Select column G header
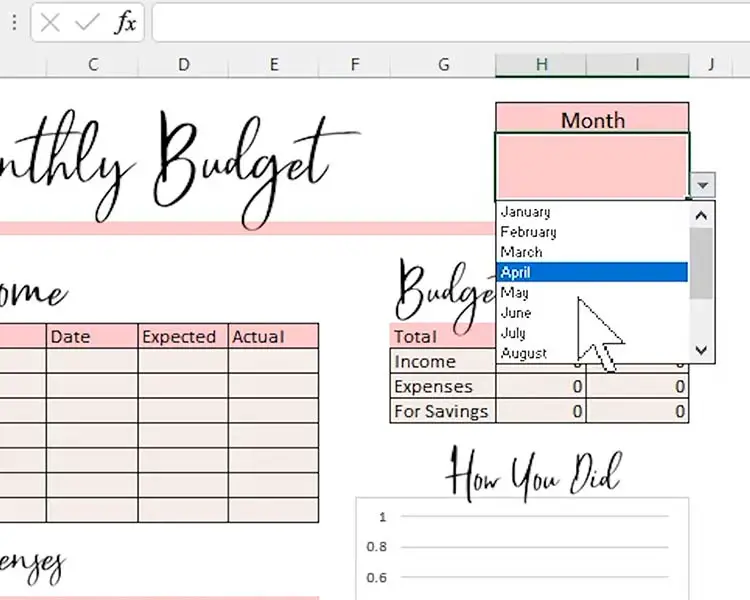The width and height of the screenshot is (750, 600). 443,65
